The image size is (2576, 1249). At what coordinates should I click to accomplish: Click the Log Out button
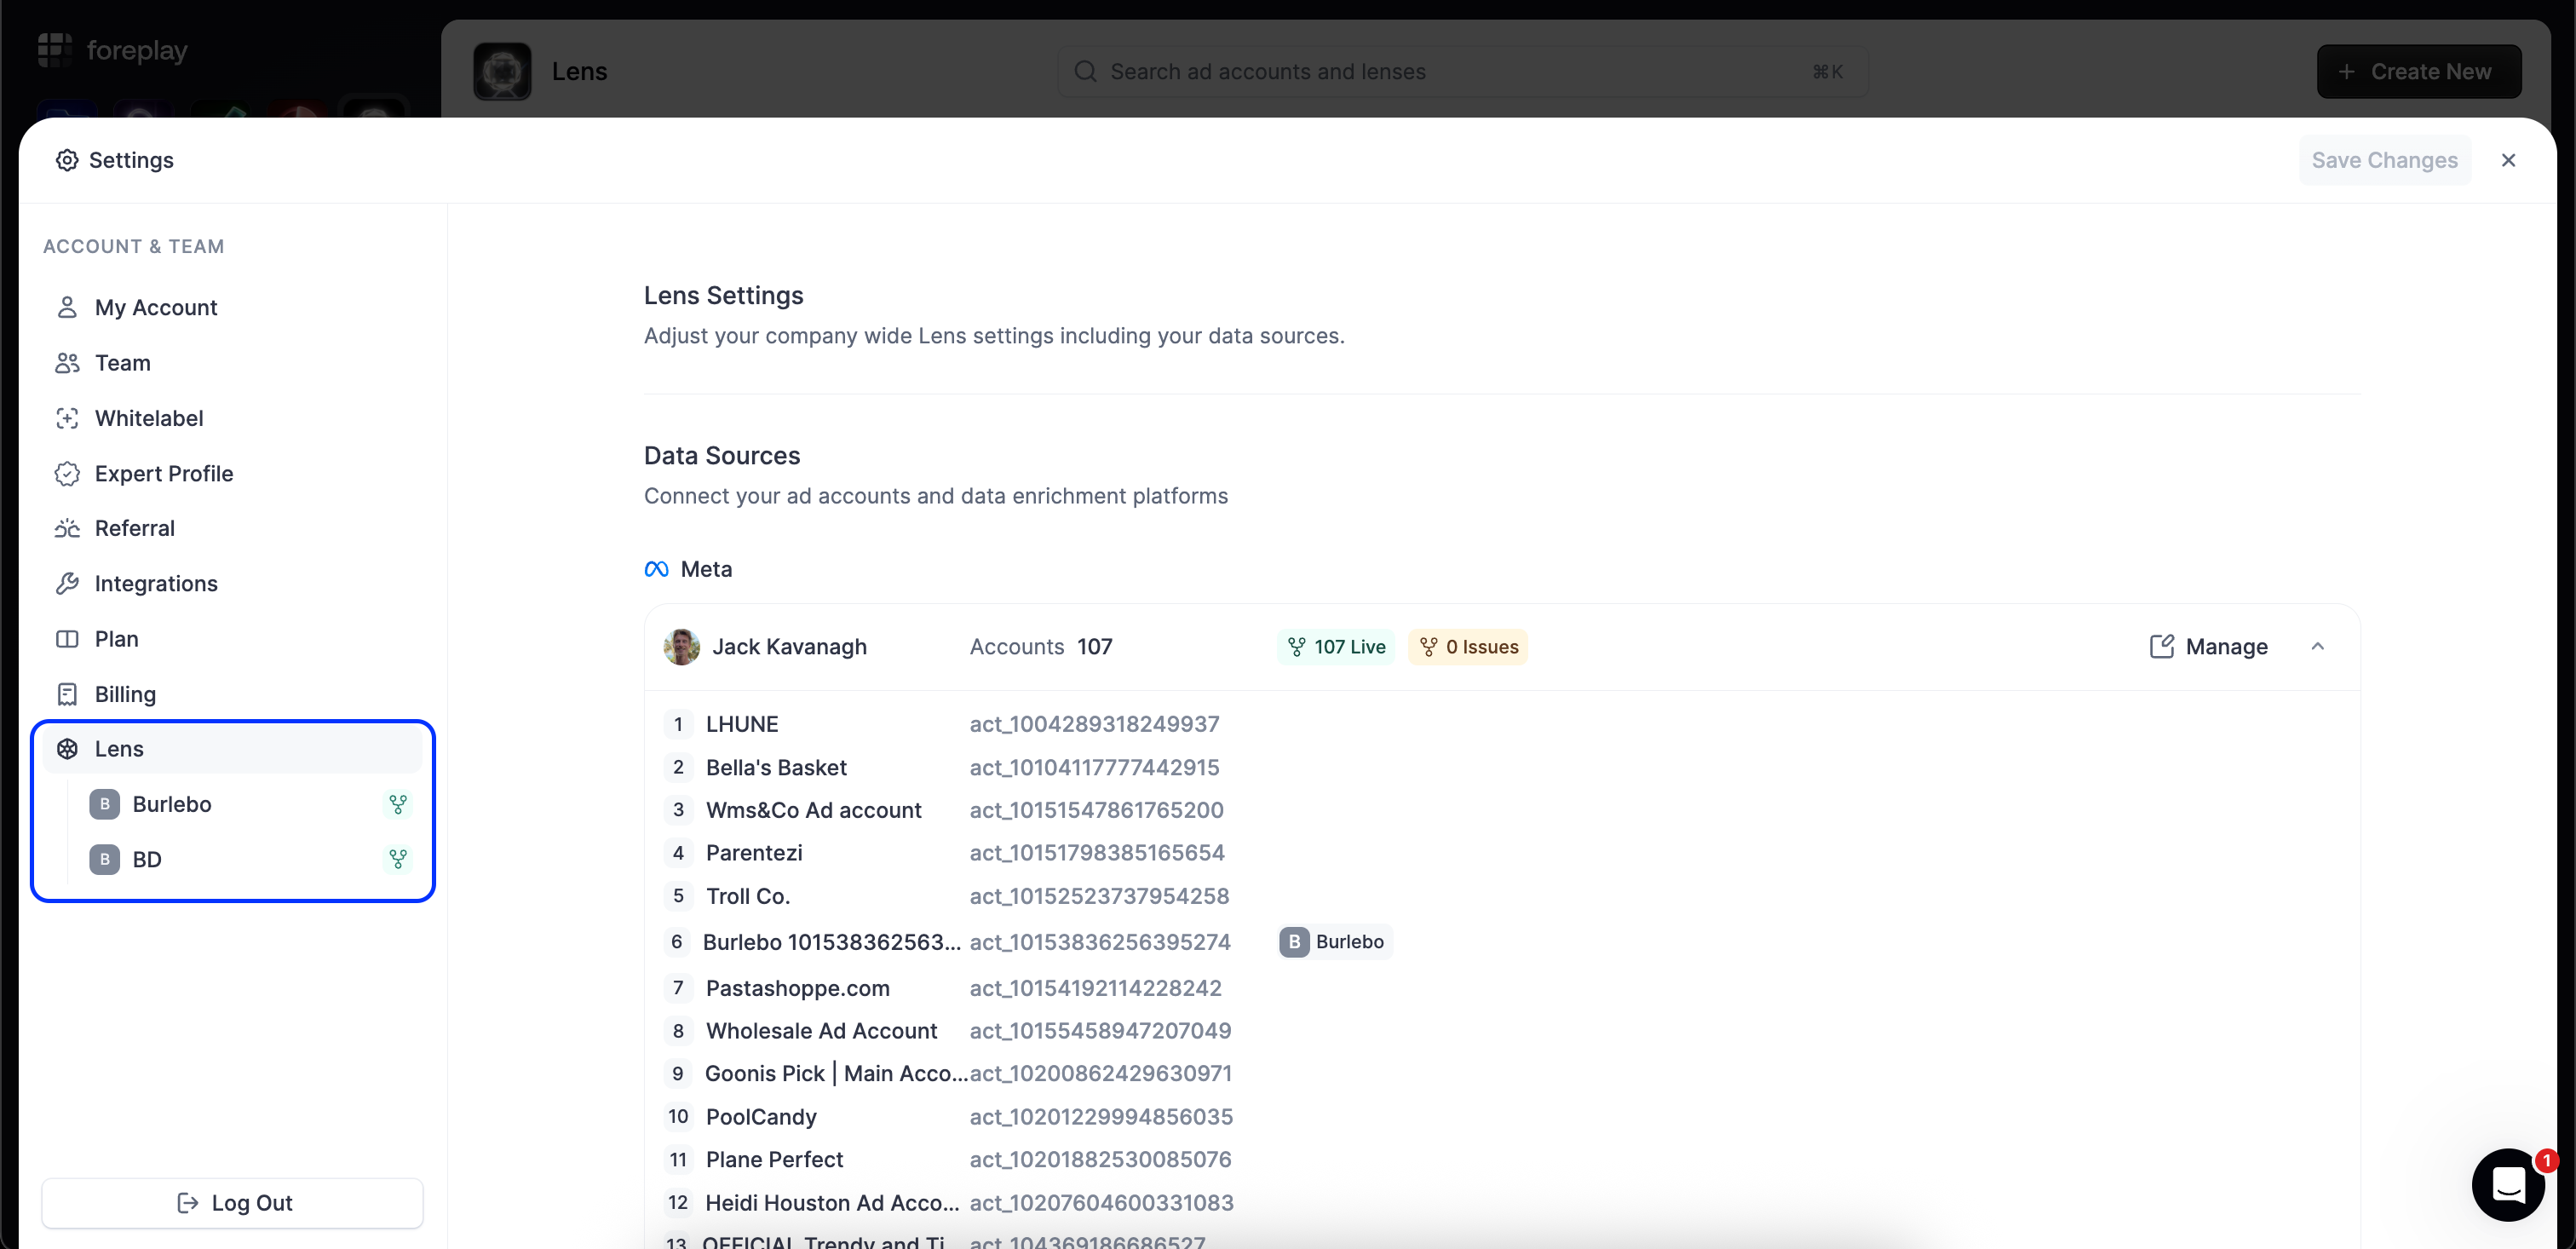coord(232,1202)
